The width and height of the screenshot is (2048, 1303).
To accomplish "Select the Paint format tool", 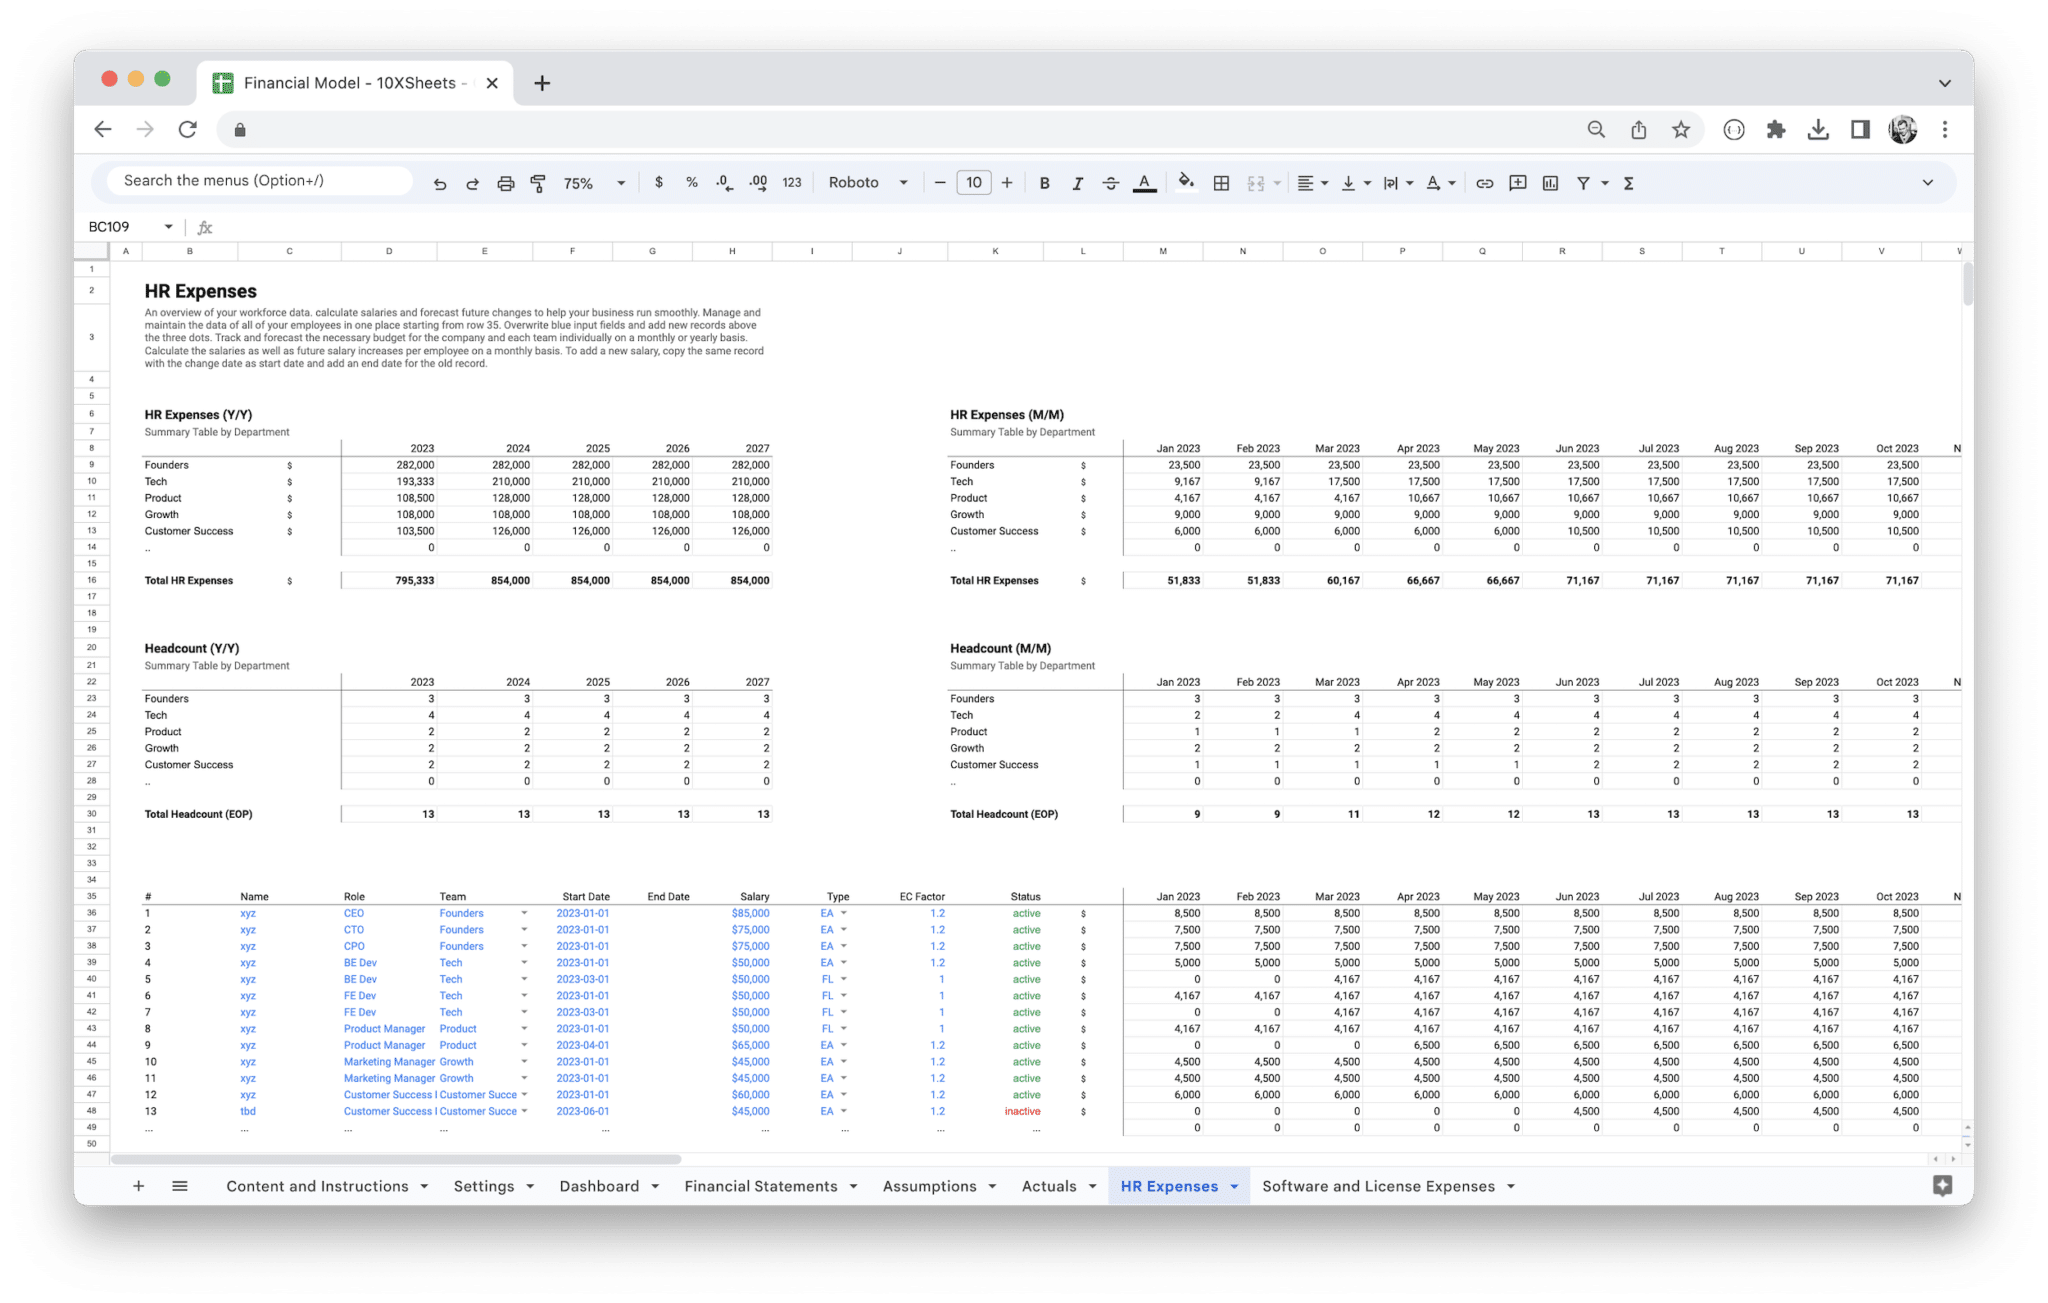I will [x=539, y=182].
